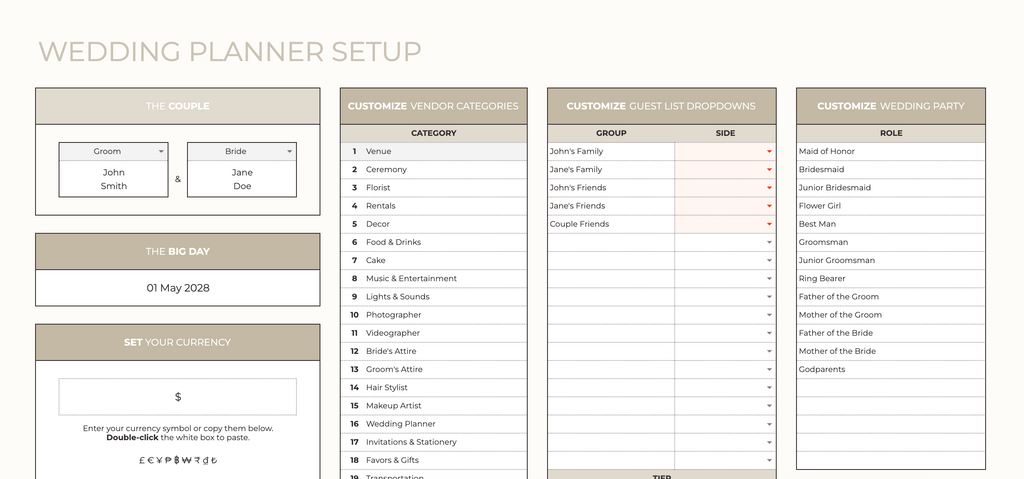
Task: Select the Flower Girl role cell
Action: coord(891,206)
